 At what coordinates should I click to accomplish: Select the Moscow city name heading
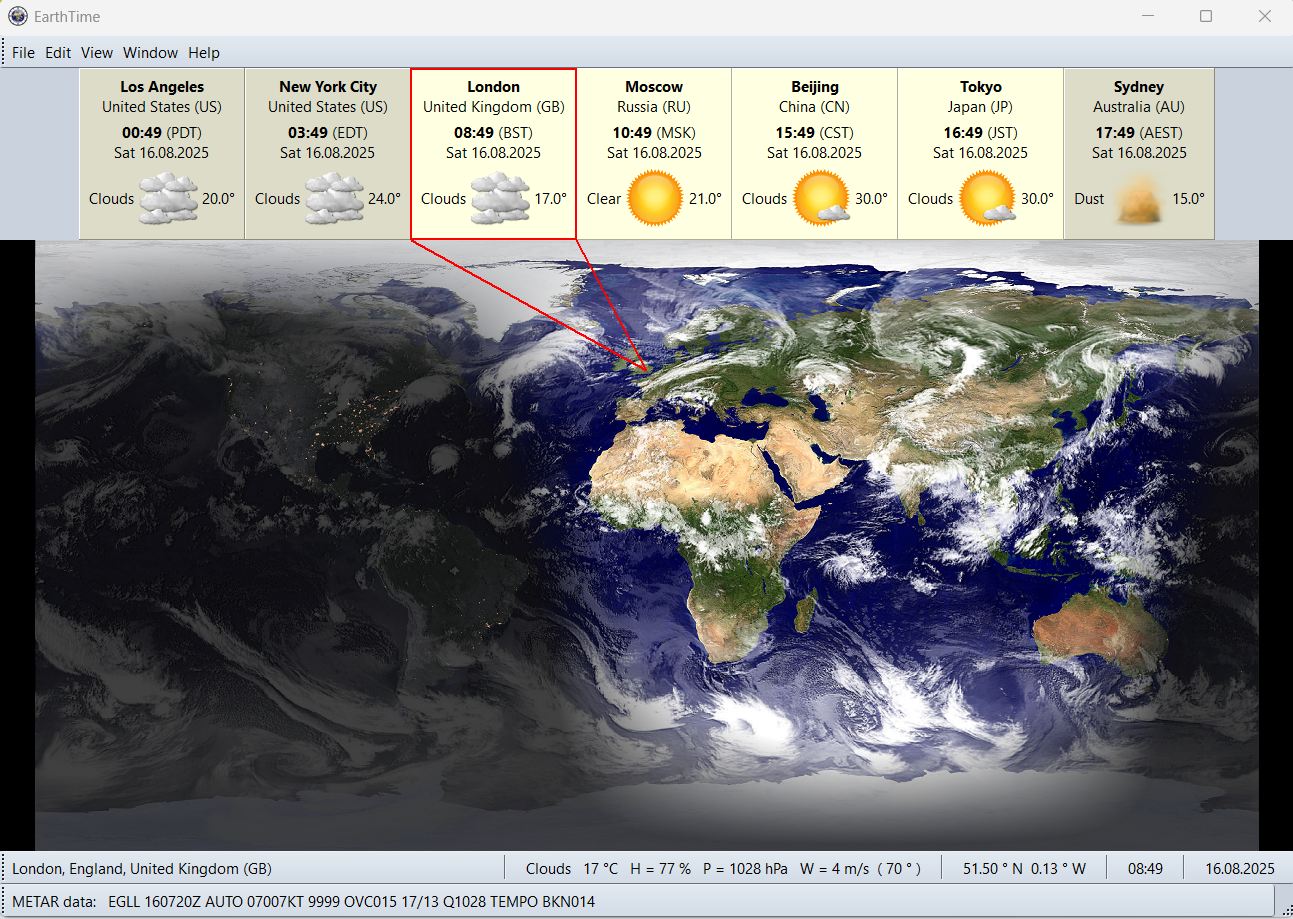[x=654, y=87]
